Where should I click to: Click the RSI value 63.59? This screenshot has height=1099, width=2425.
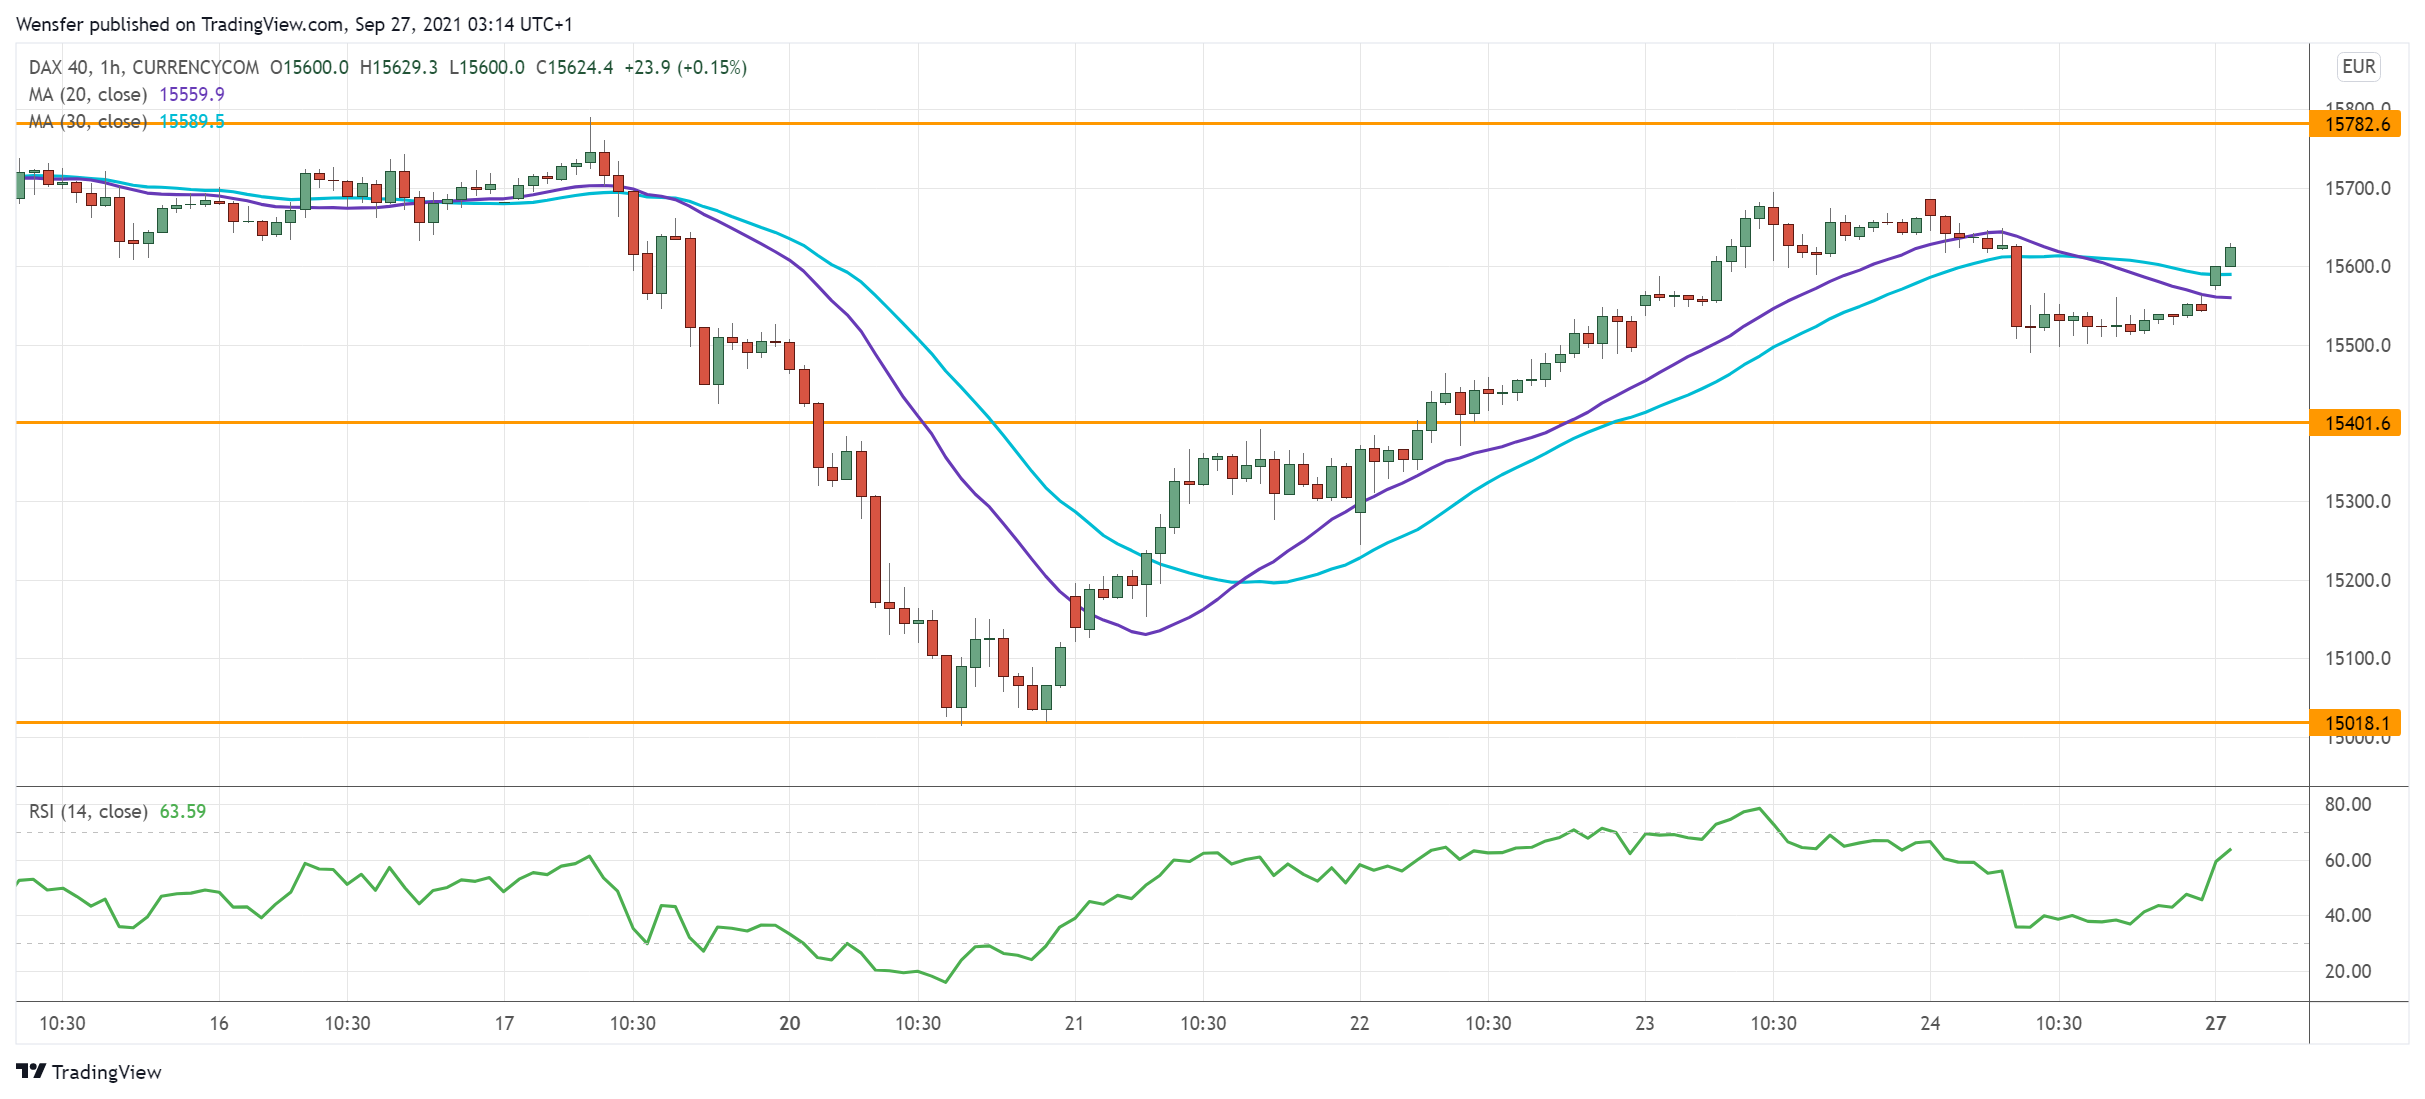183,811
